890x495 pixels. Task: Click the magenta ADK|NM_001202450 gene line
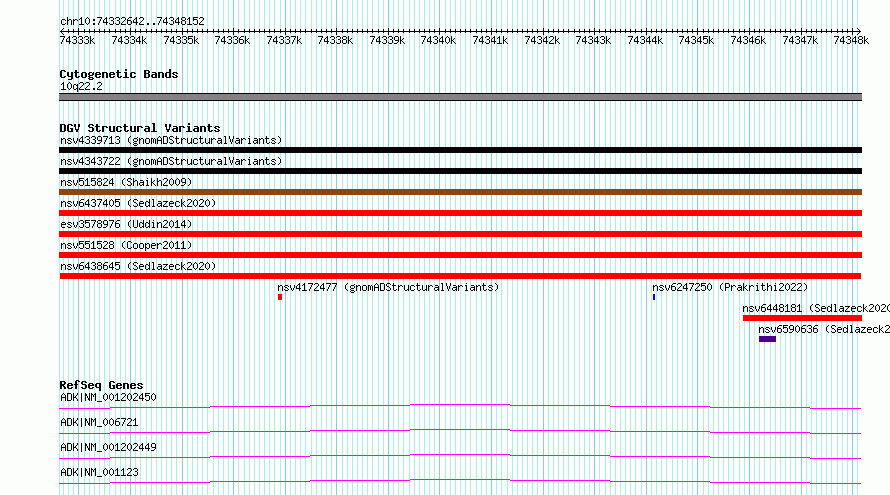pyautogui.click(x=460, y=406)
